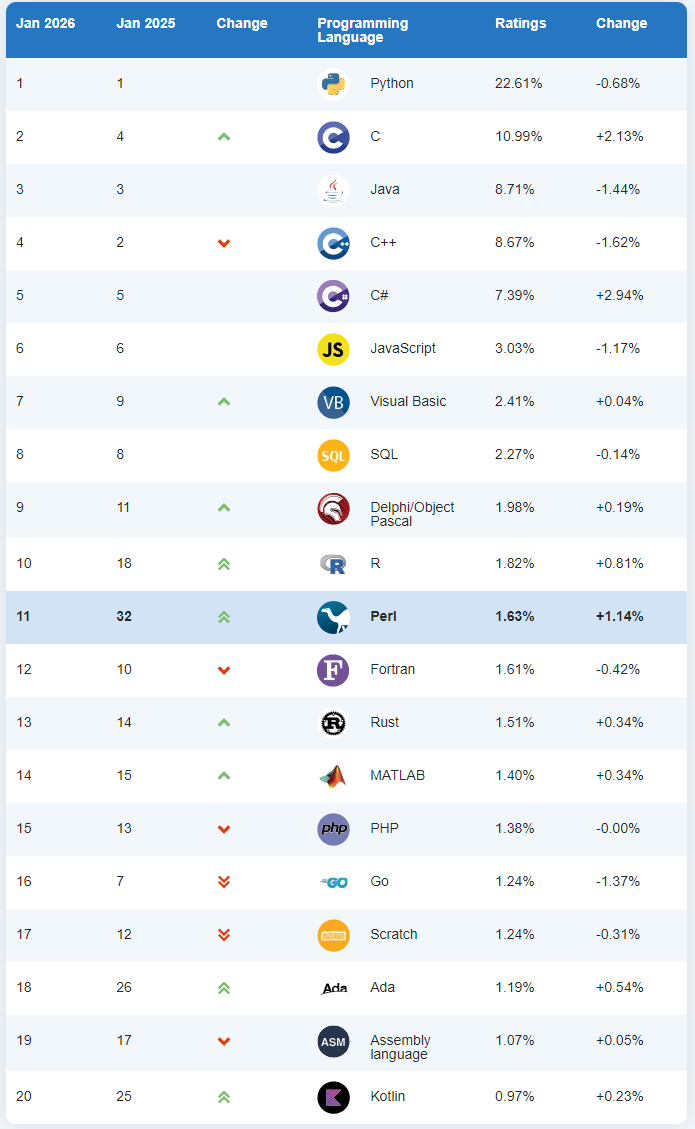Image resolution: width=695 pixels, height=1129 pixels.
Task: Select the Rust gear logo icon
Action: [333, 723]
